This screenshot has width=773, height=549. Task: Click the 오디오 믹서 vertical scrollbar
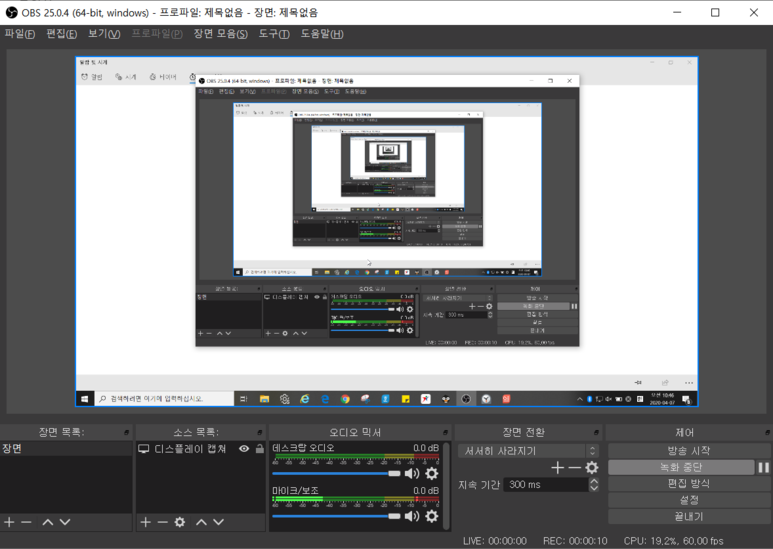click(x=447, y=486)
